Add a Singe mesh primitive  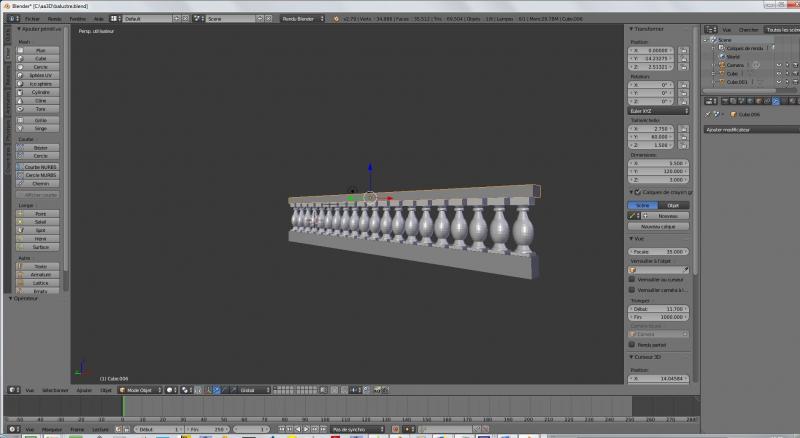tap(40, 128)
